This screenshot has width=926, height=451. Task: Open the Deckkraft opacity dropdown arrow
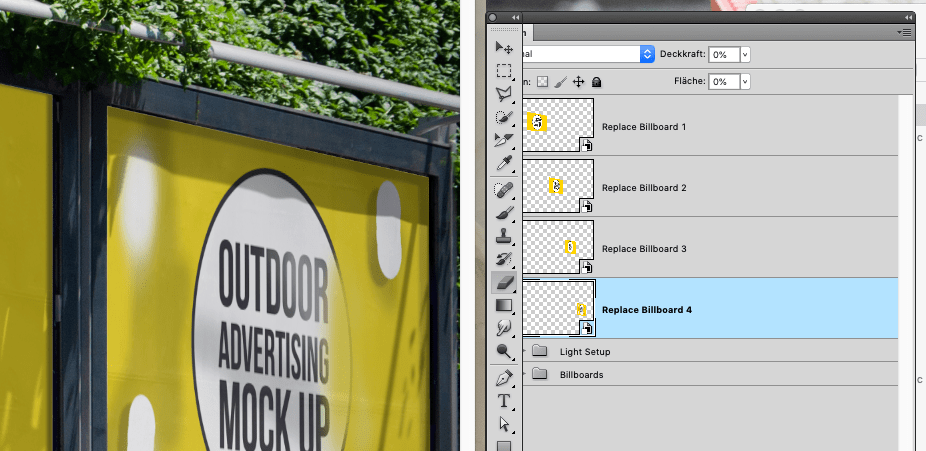tap(745, 54)
